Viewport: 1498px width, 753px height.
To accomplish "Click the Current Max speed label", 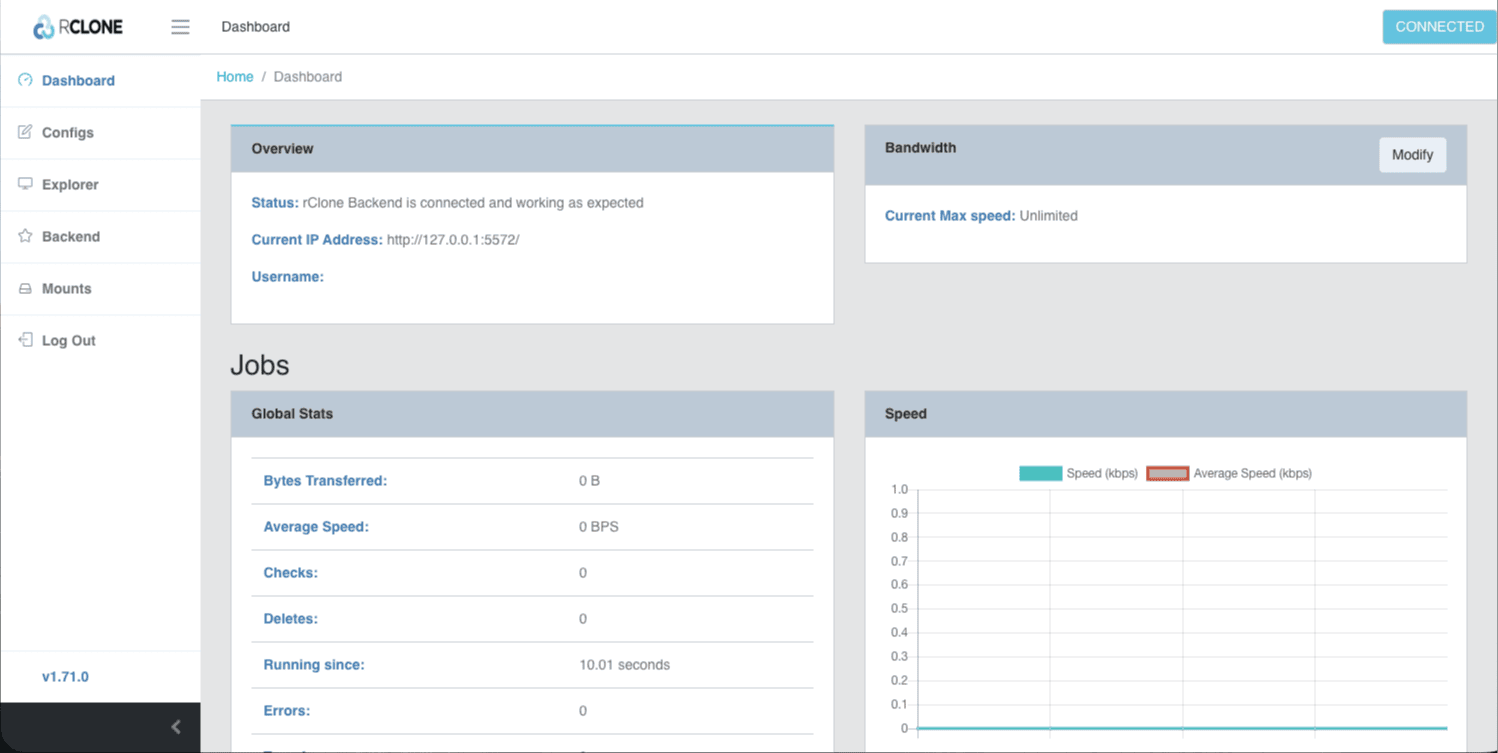I will pos(950,216).
